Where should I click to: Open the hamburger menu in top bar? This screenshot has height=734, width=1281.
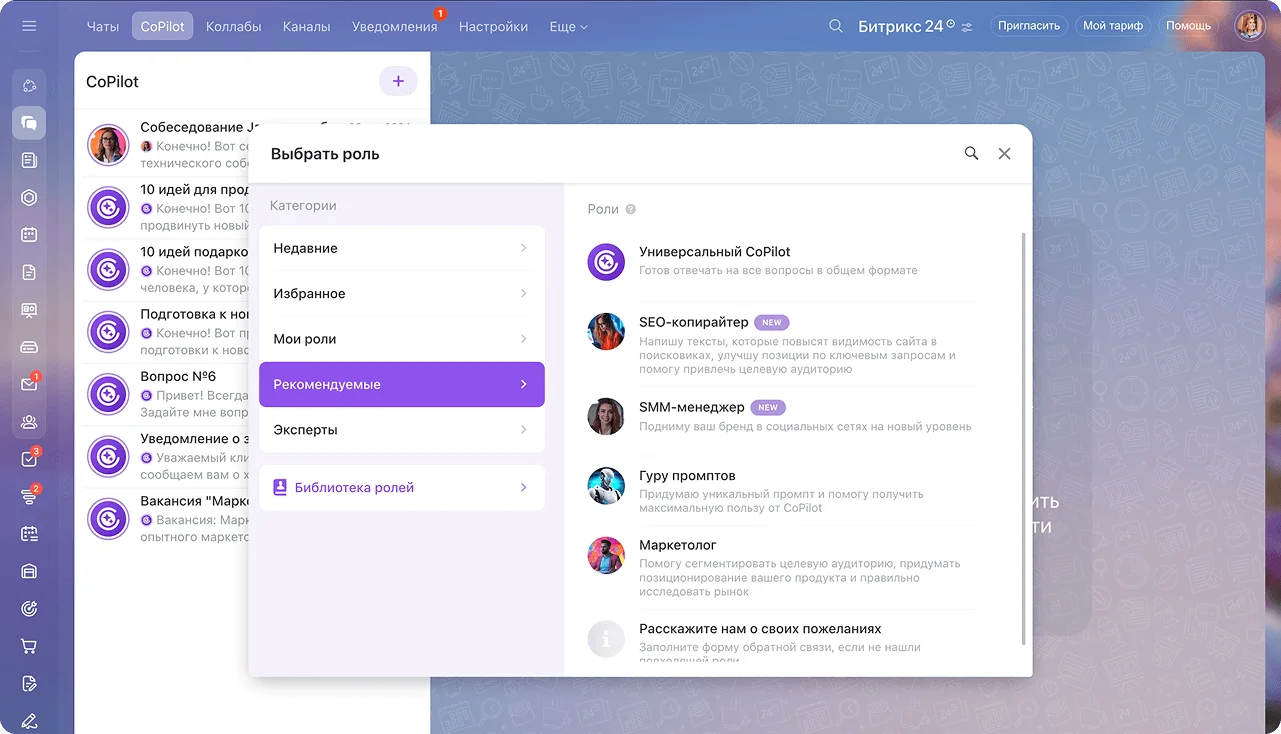pyautogui.click(x=29, y=26)
